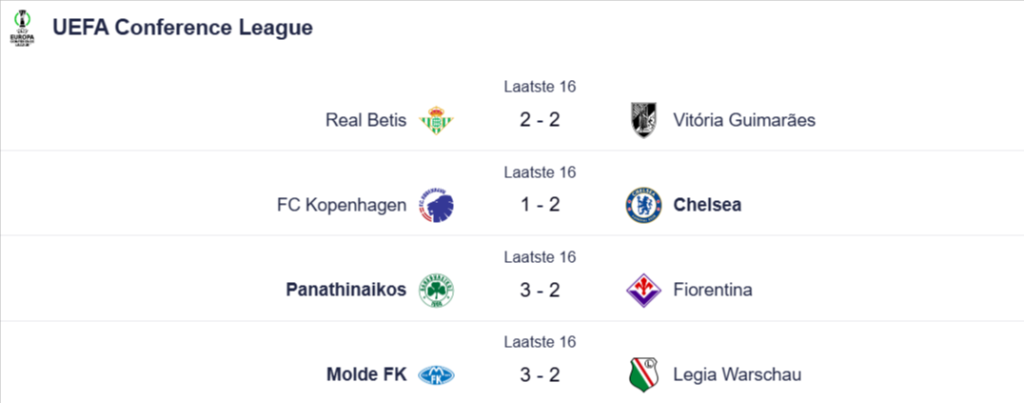Open the Real Betis team name
The width and height of the screenshot is (1024, 403).
point(366,120)
